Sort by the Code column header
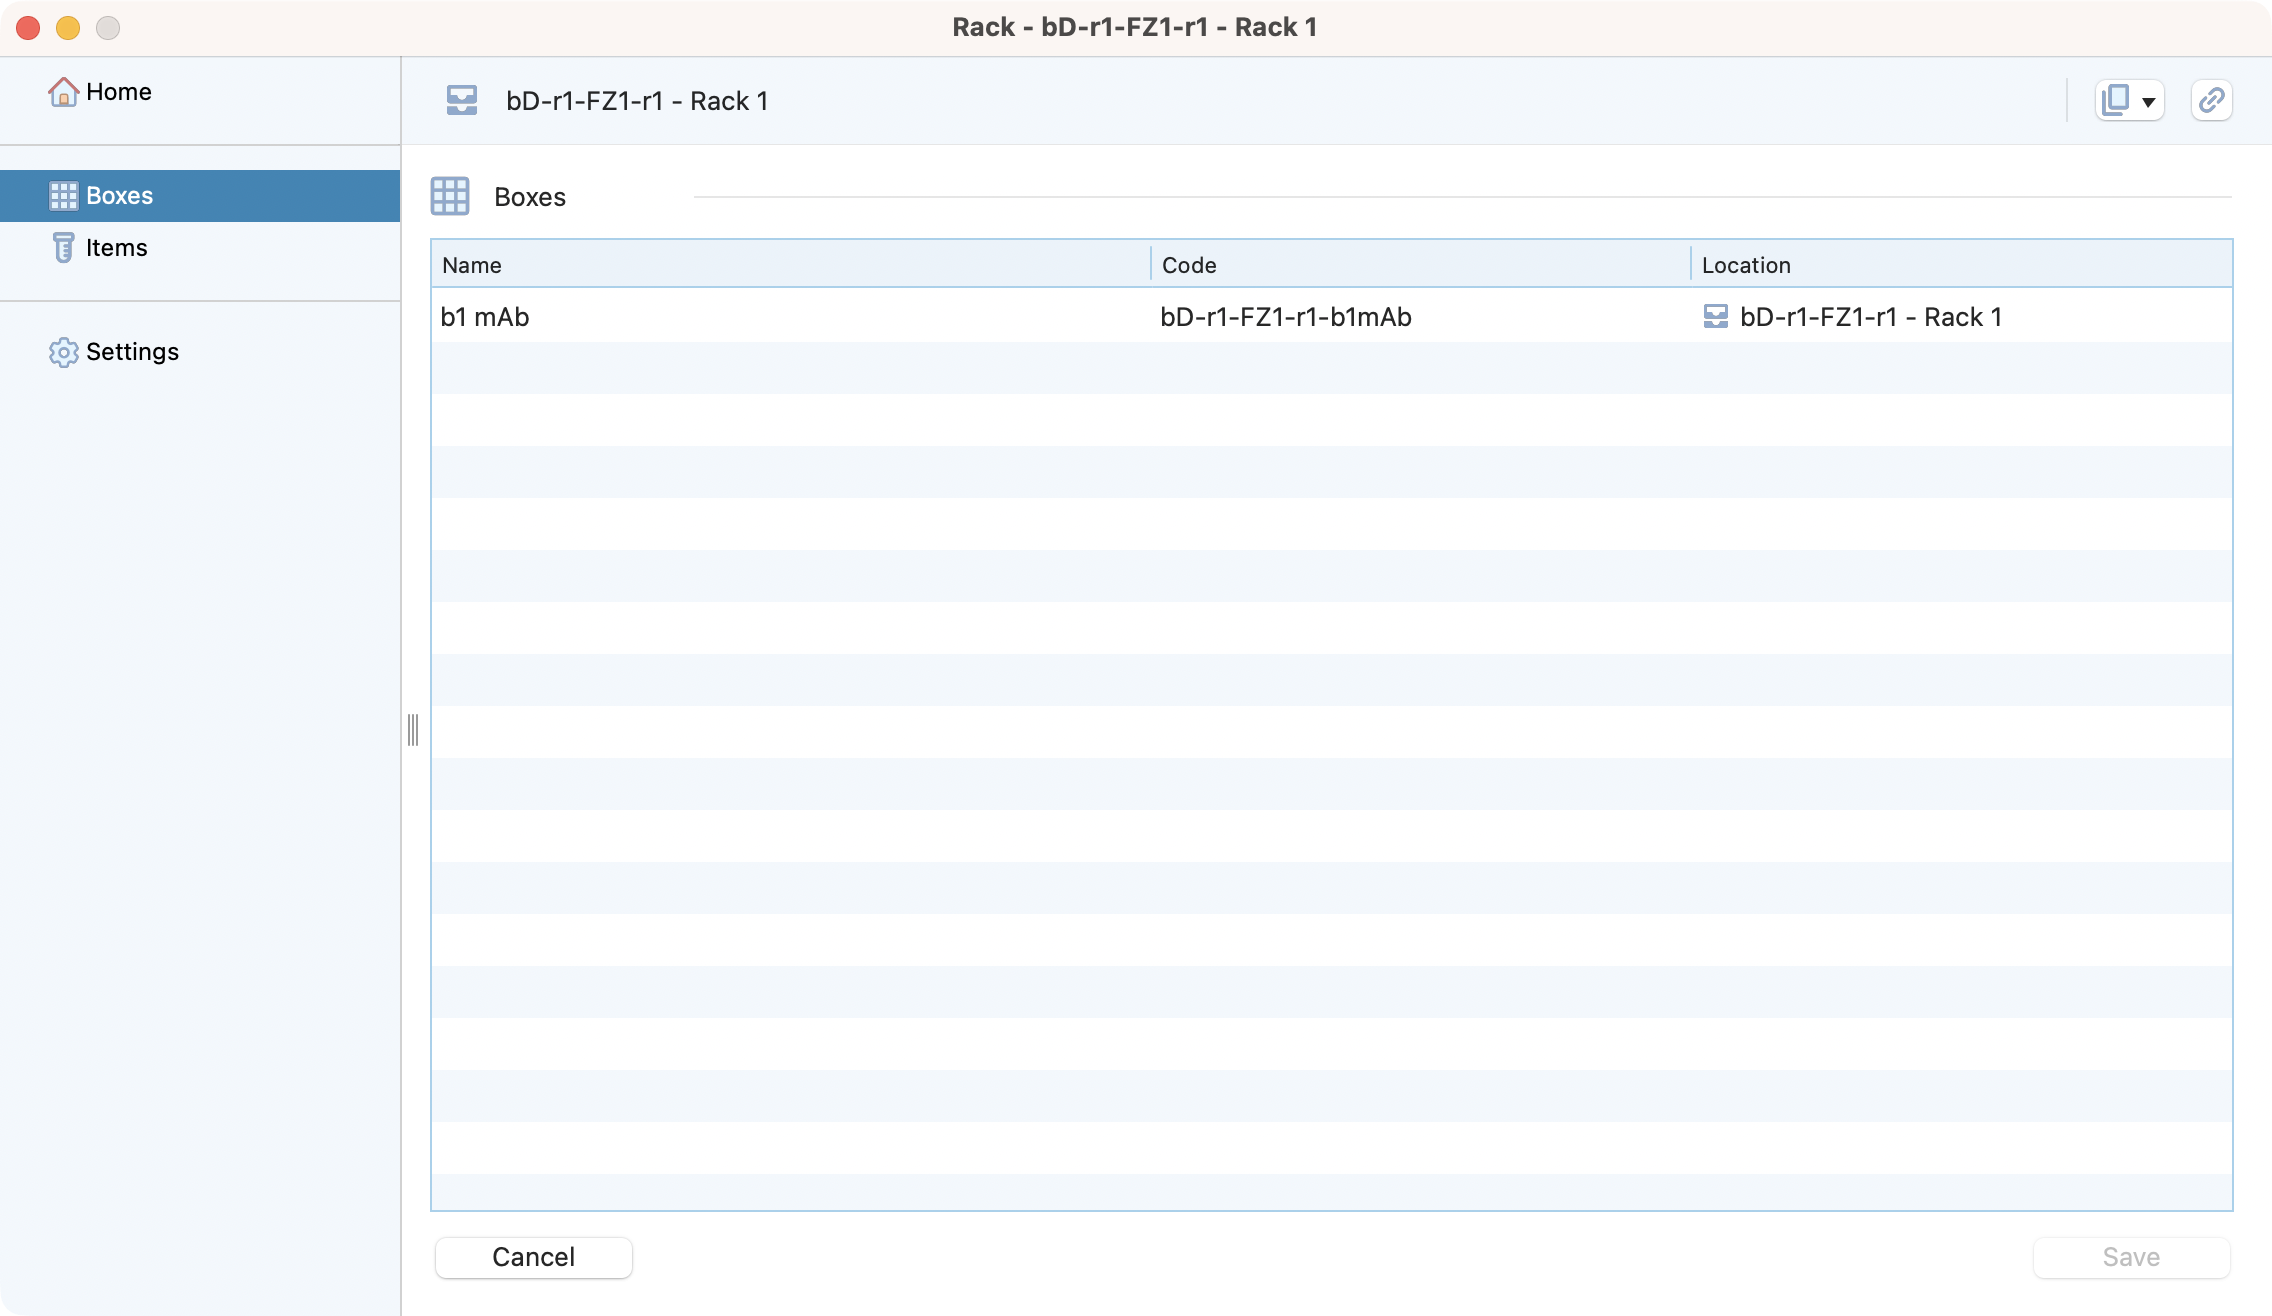The width and height of the screenshot is (2272, 1316). 1189,265
